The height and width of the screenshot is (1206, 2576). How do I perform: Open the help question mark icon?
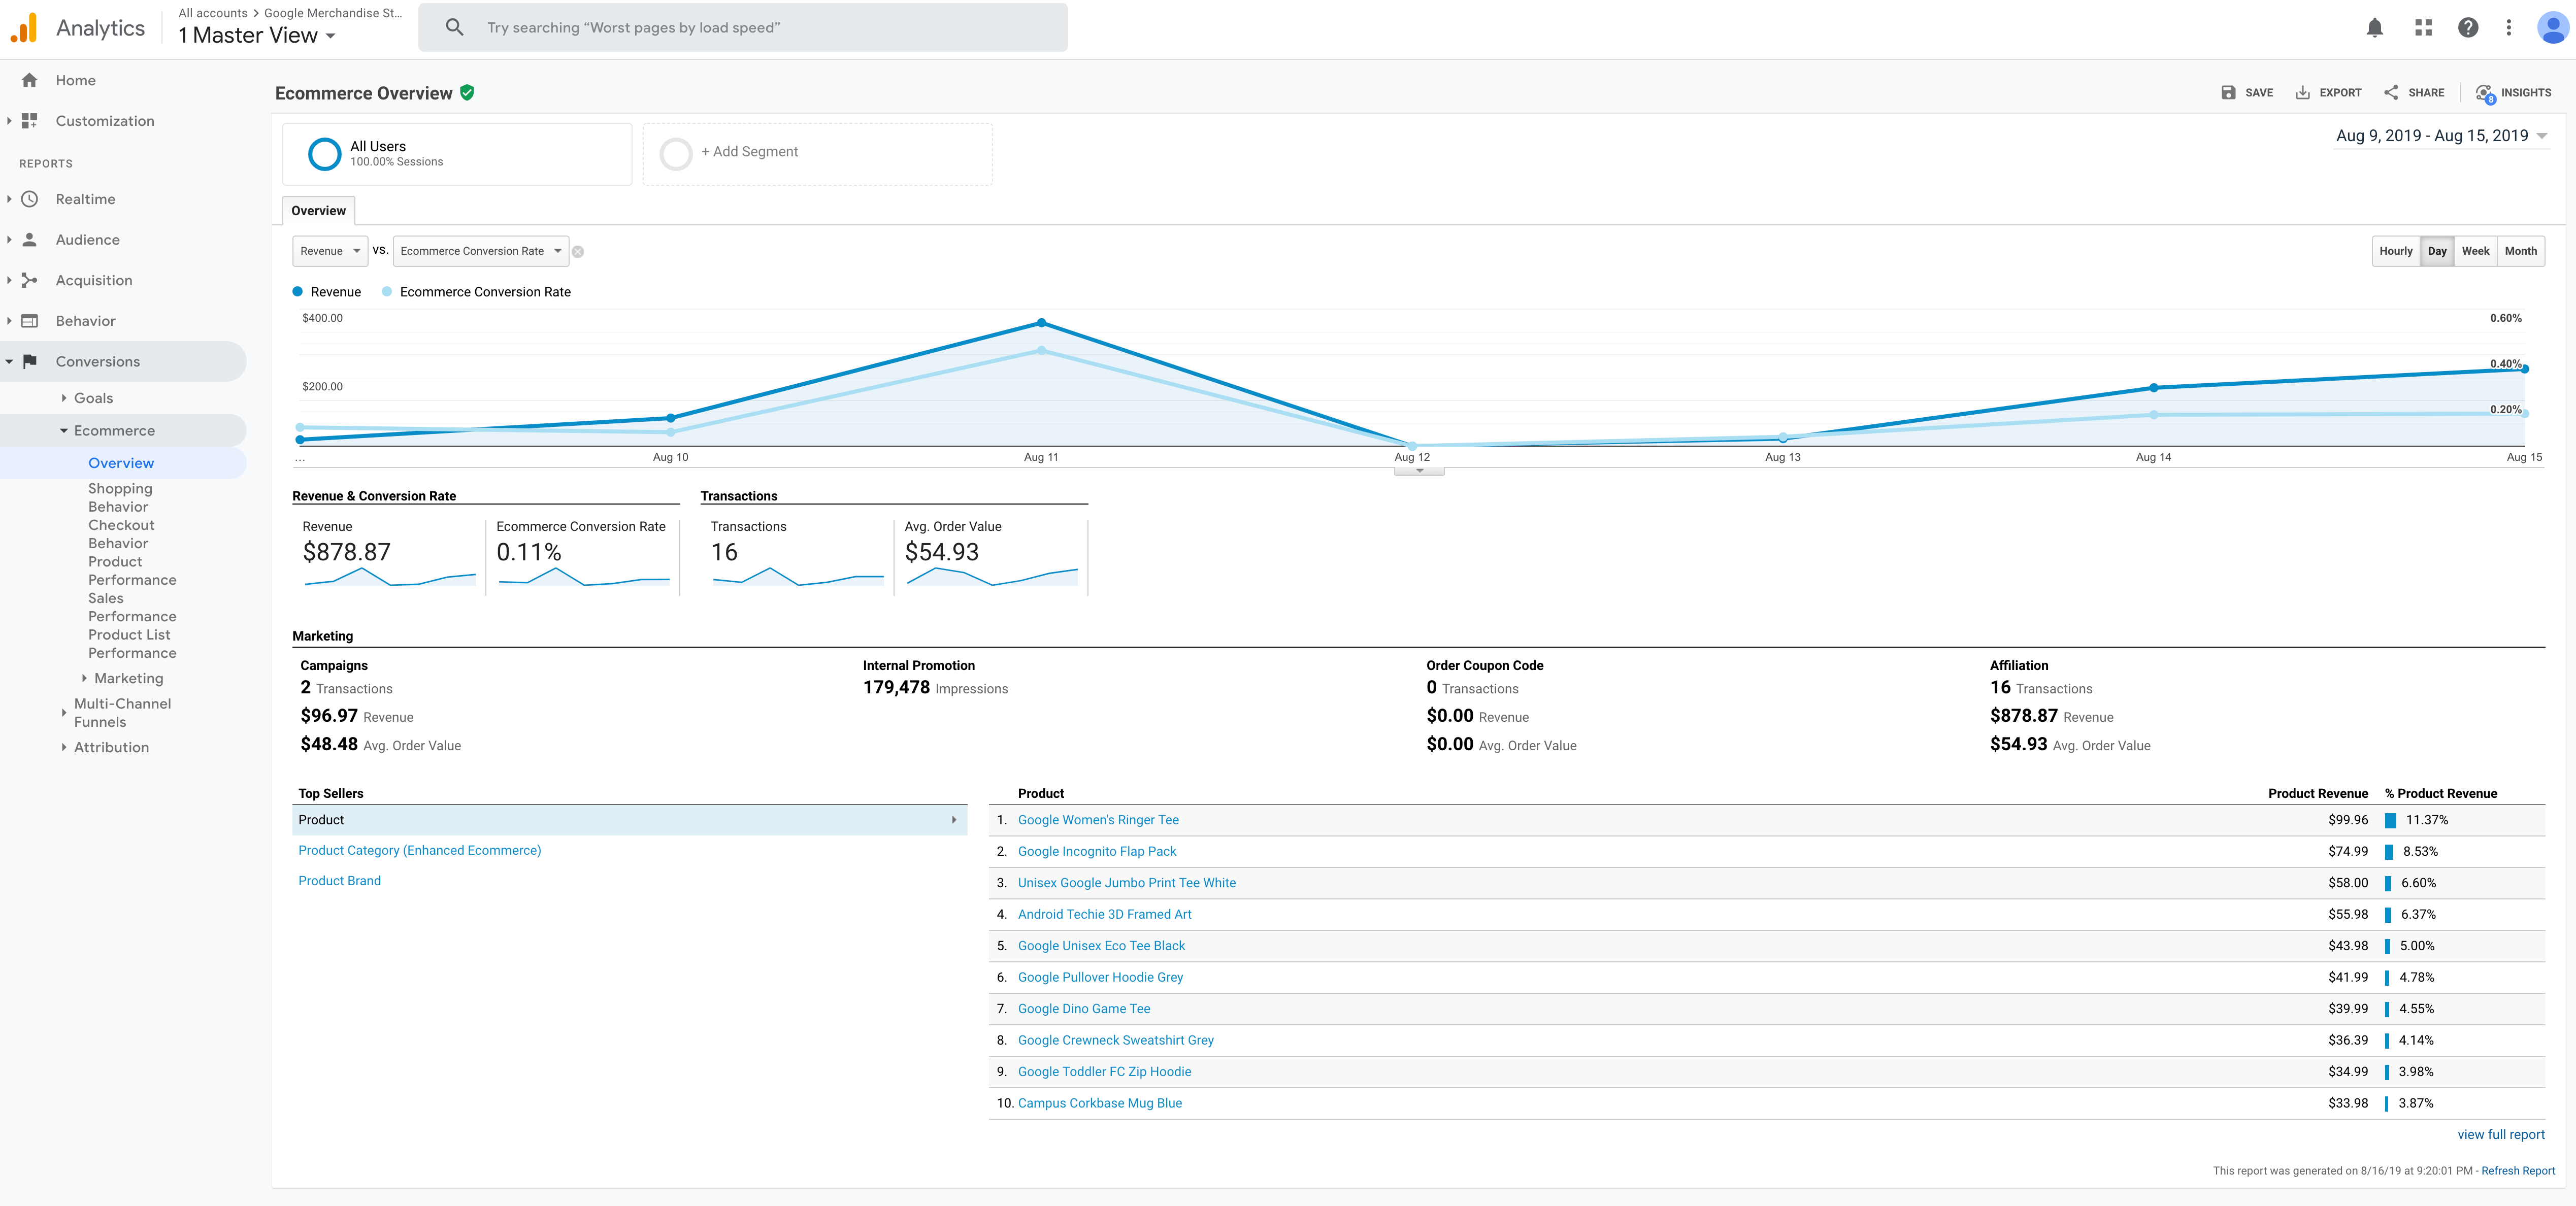point(2467,28)
